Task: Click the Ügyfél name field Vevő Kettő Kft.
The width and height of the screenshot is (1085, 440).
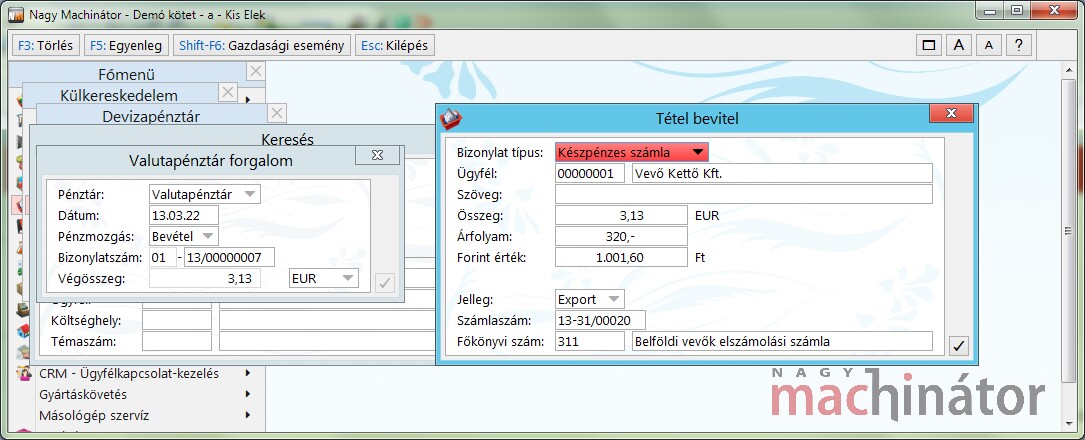Action: click(782, 173)
